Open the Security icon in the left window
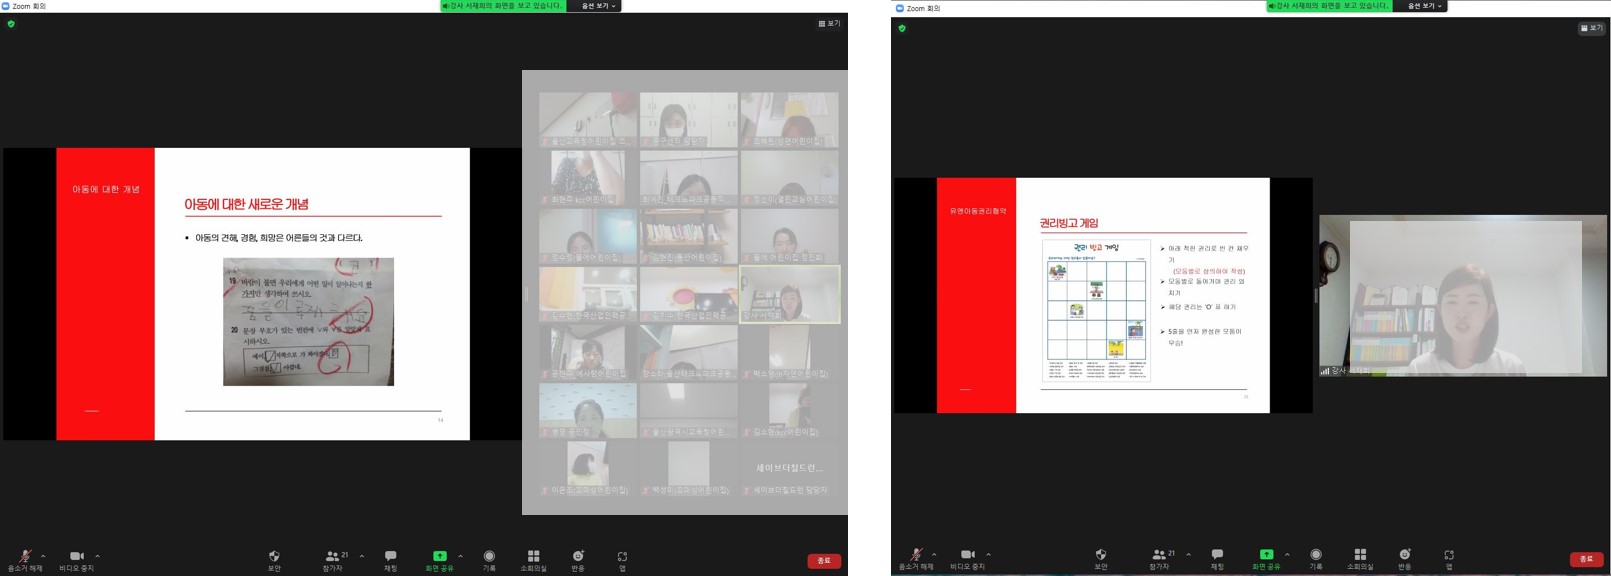The width and height of the screenshot is (1611, 576). (274, 557)
